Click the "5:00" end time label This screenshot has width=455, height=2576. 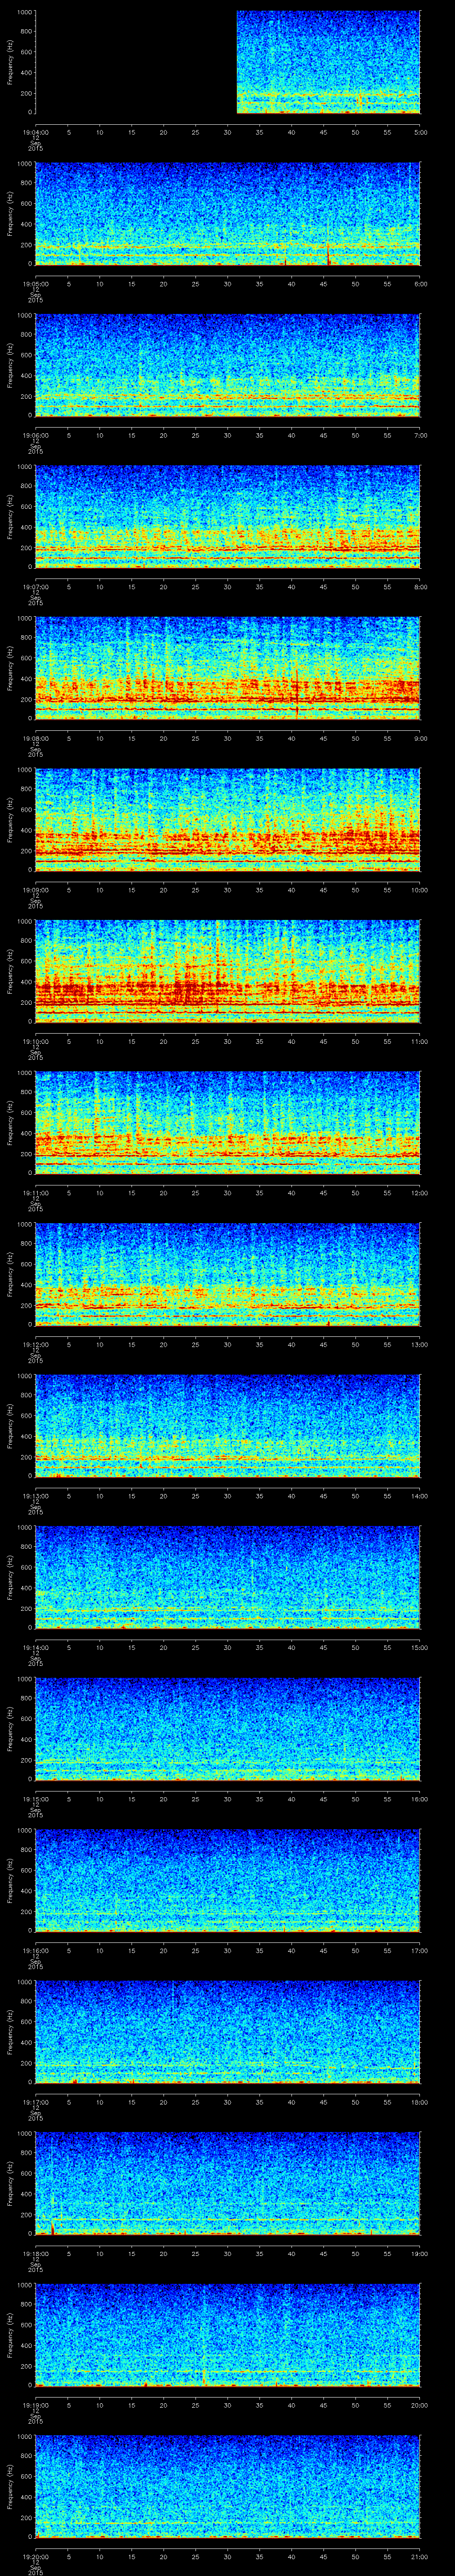[420, 131]
